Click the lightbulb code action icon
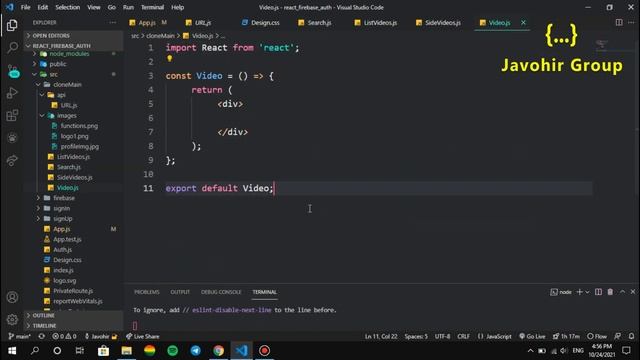The height and width of the screenshot is (360, 640). (169, 59)
